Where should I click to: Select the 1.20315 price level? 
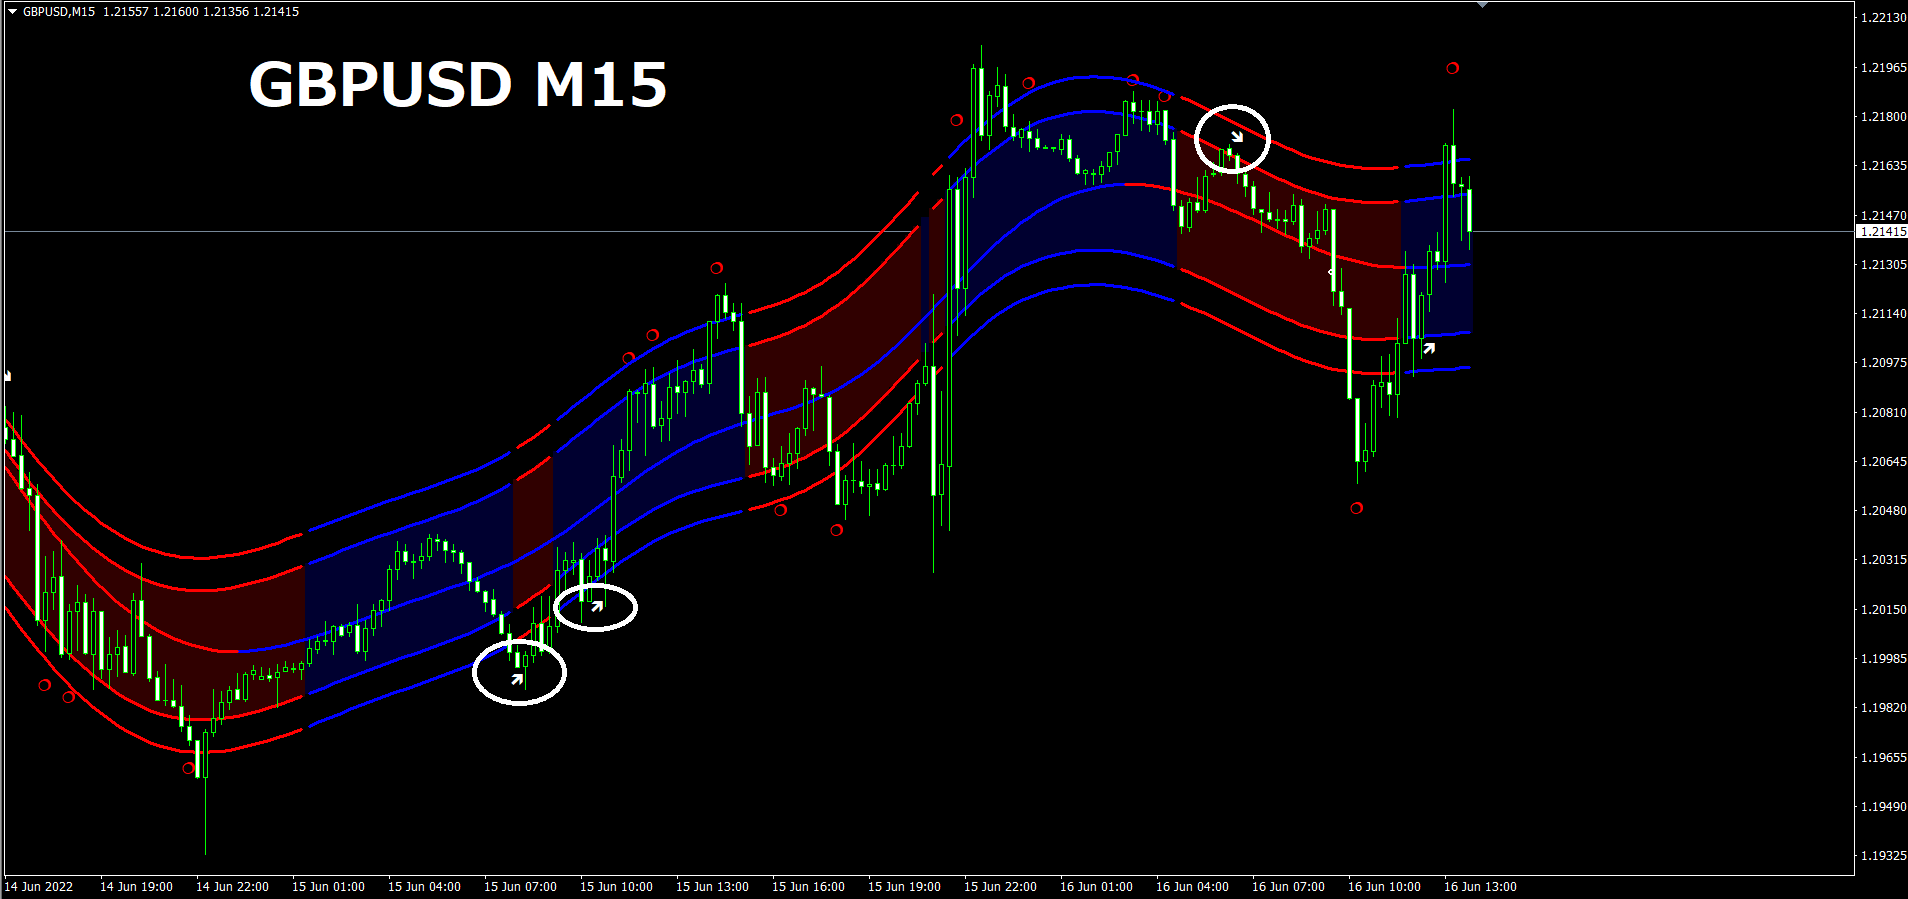pos(1883,560)
